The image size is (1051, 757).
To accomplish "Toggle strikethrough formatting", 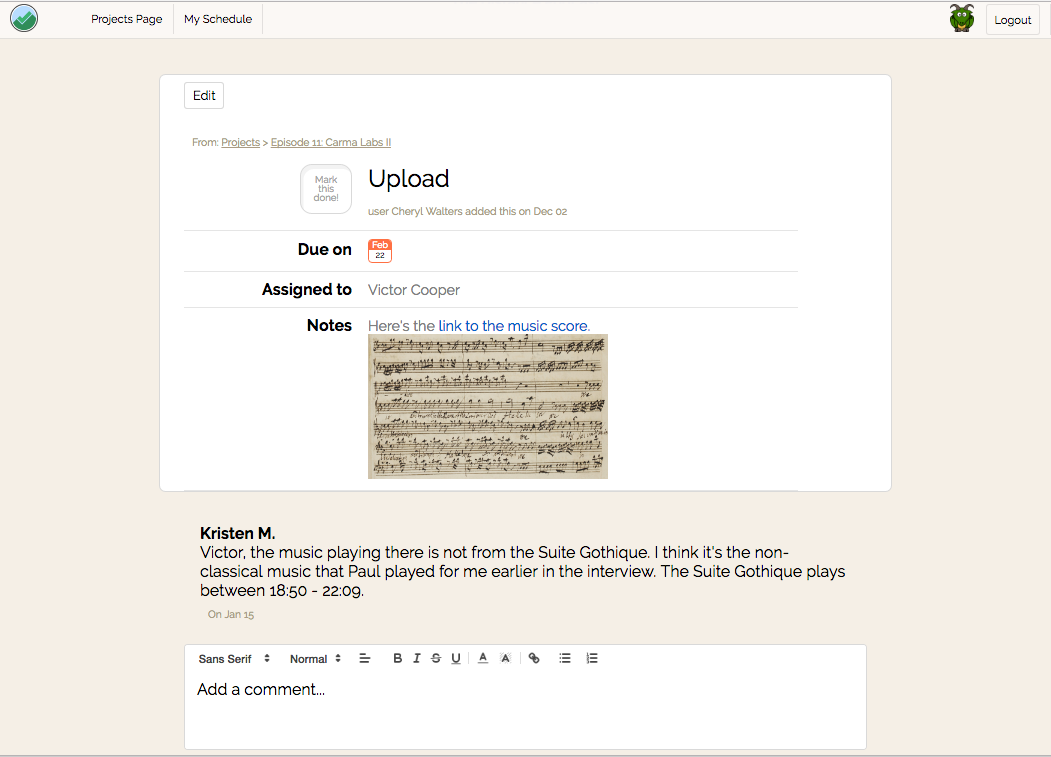I will click(x=436, y=658).
